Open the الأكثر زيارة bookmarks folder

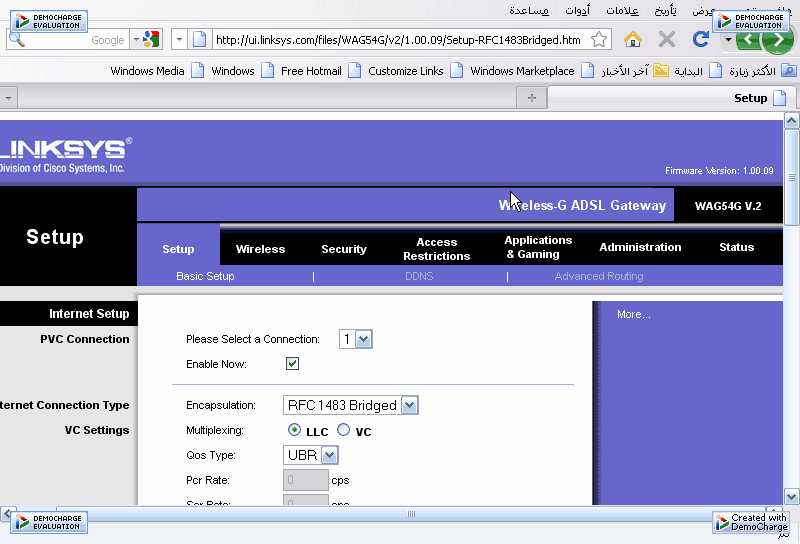(763, 71)
